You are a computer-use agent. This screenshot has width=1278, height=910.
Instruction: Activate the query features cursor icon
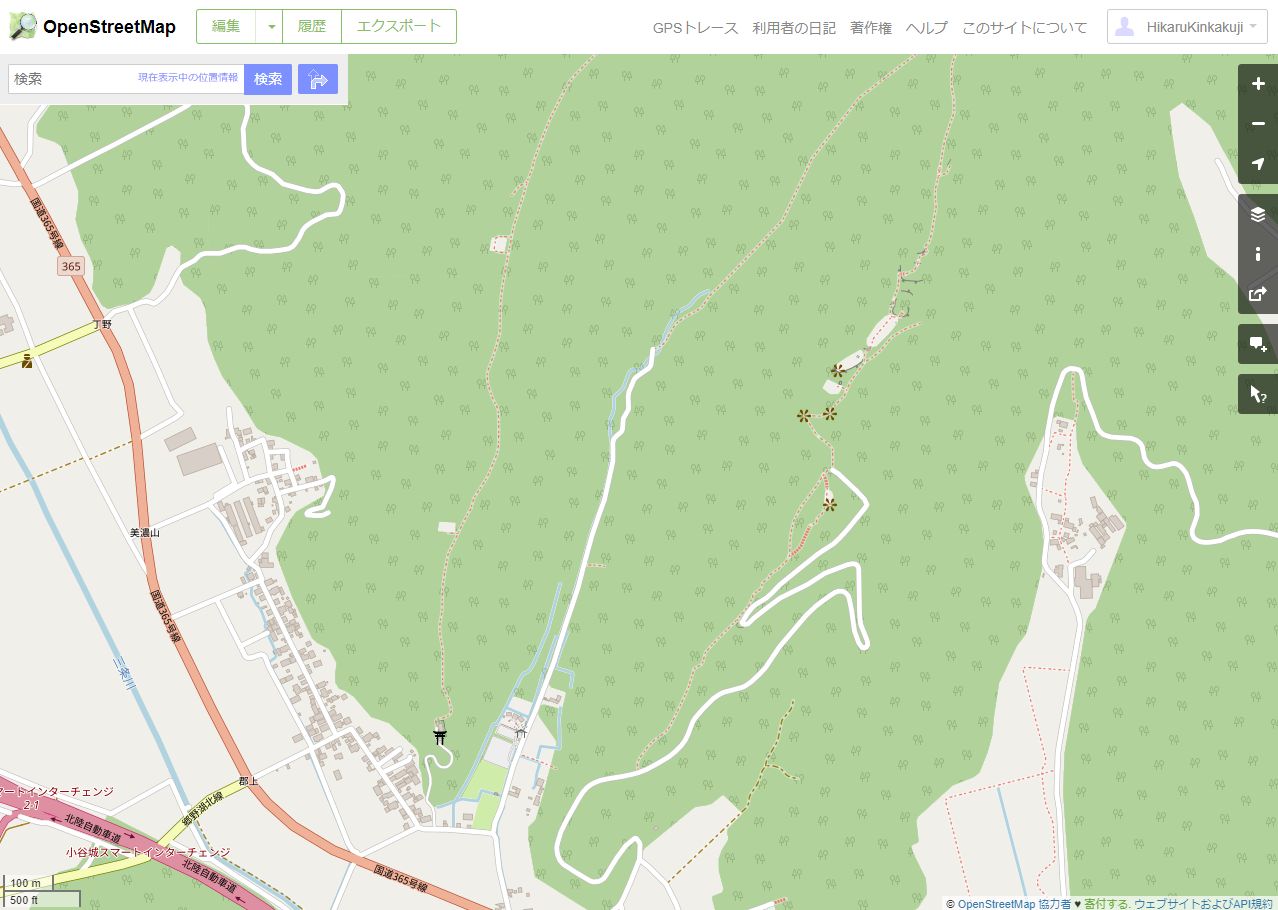(x=1258, y=394)
